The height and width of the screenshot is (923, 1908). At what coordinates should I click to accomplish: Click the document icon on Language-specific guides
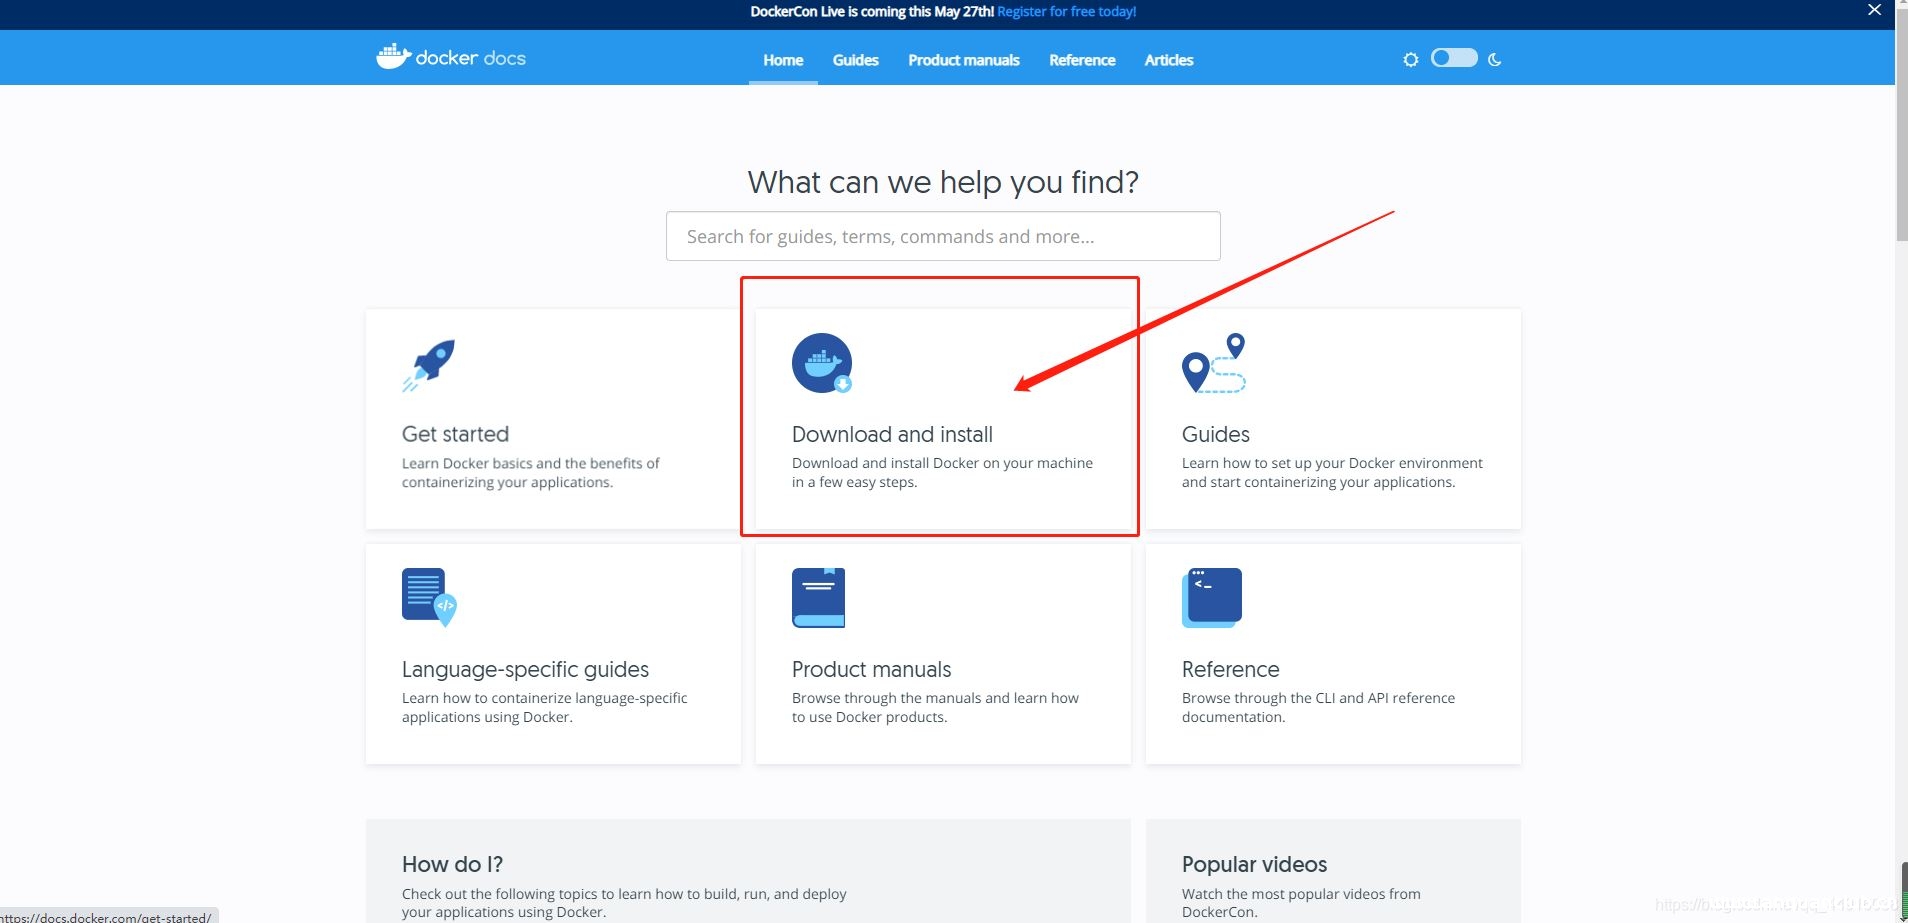[428, 597]
